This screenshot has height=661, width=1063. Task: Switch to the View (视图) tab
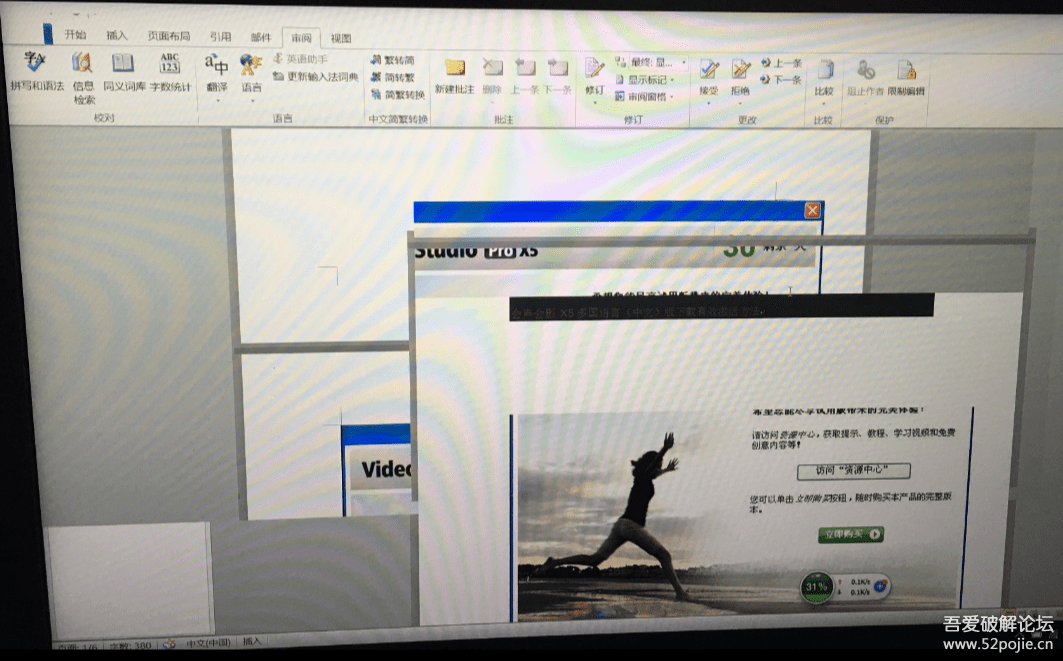(340, 39)
